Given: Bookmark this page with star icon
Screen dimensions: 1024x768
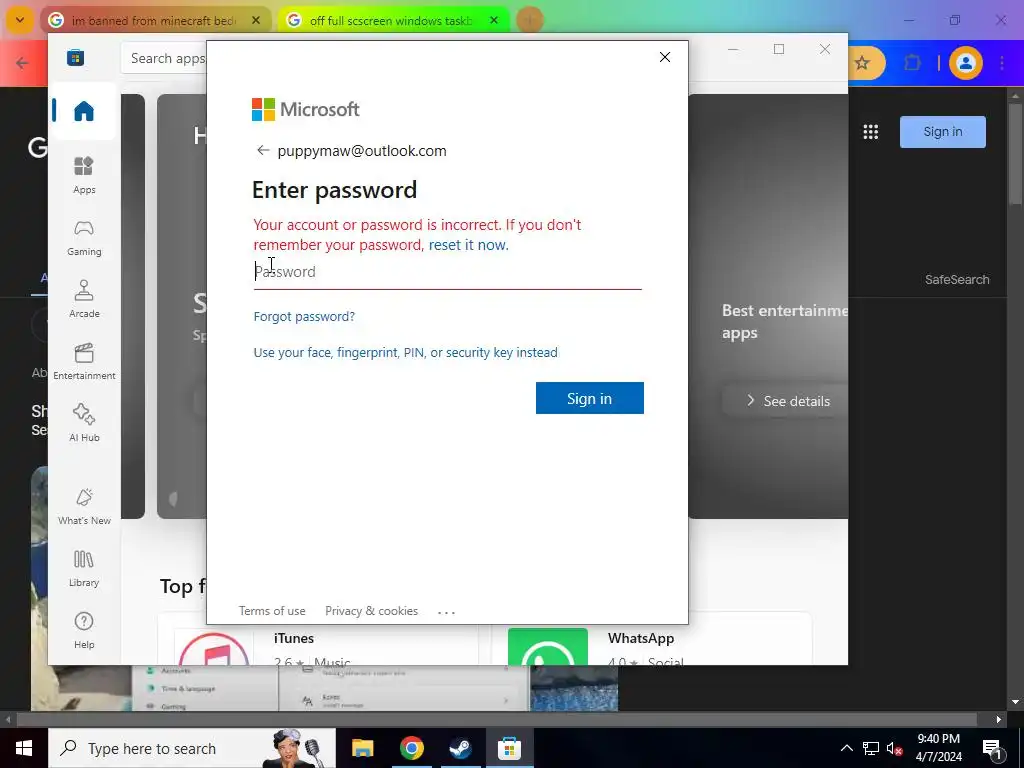Looking at the screenshot, I should tap(862, 63).
